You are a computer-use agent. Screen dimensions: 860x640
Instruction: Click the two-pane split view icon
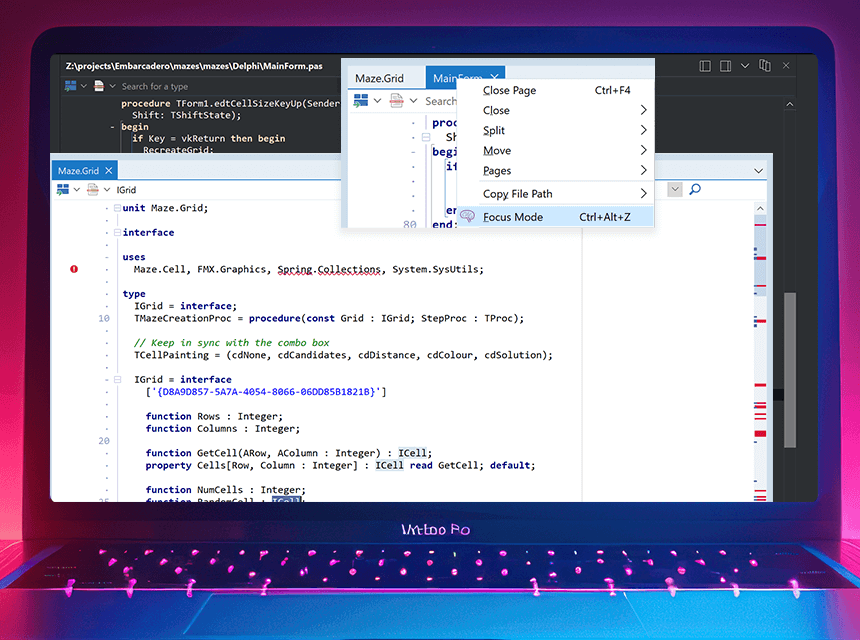click(x=705, y=65)
